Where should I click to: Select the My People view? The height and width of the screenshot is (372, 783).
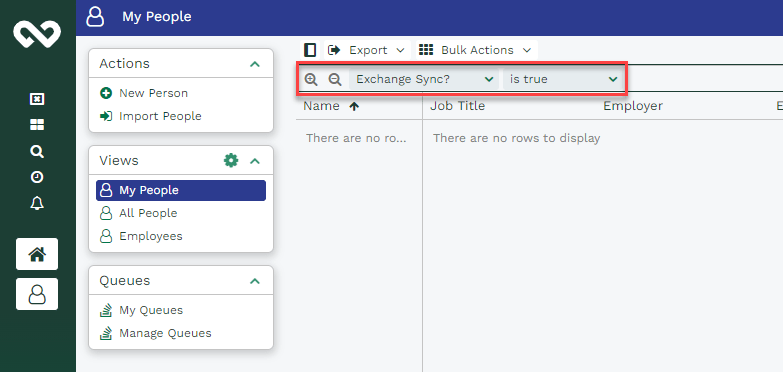181,190
